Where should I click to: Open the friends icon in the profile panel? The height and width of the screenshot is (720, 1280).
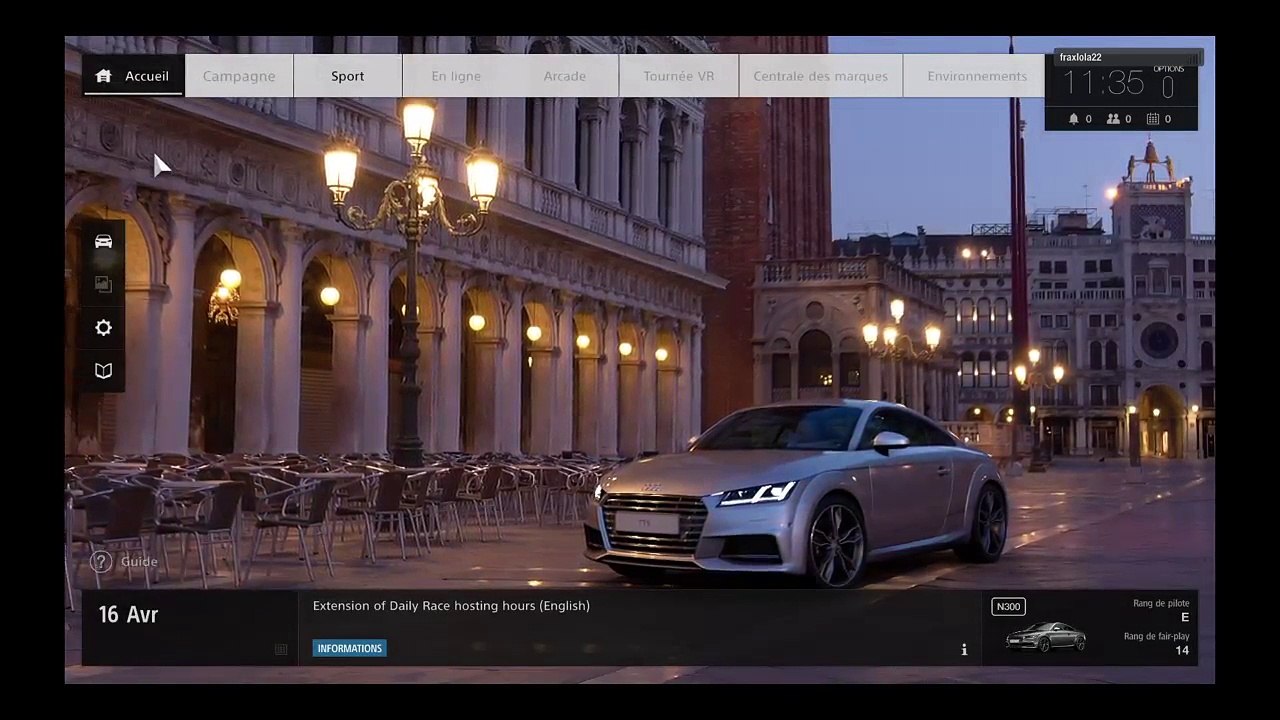point(1113,119)
